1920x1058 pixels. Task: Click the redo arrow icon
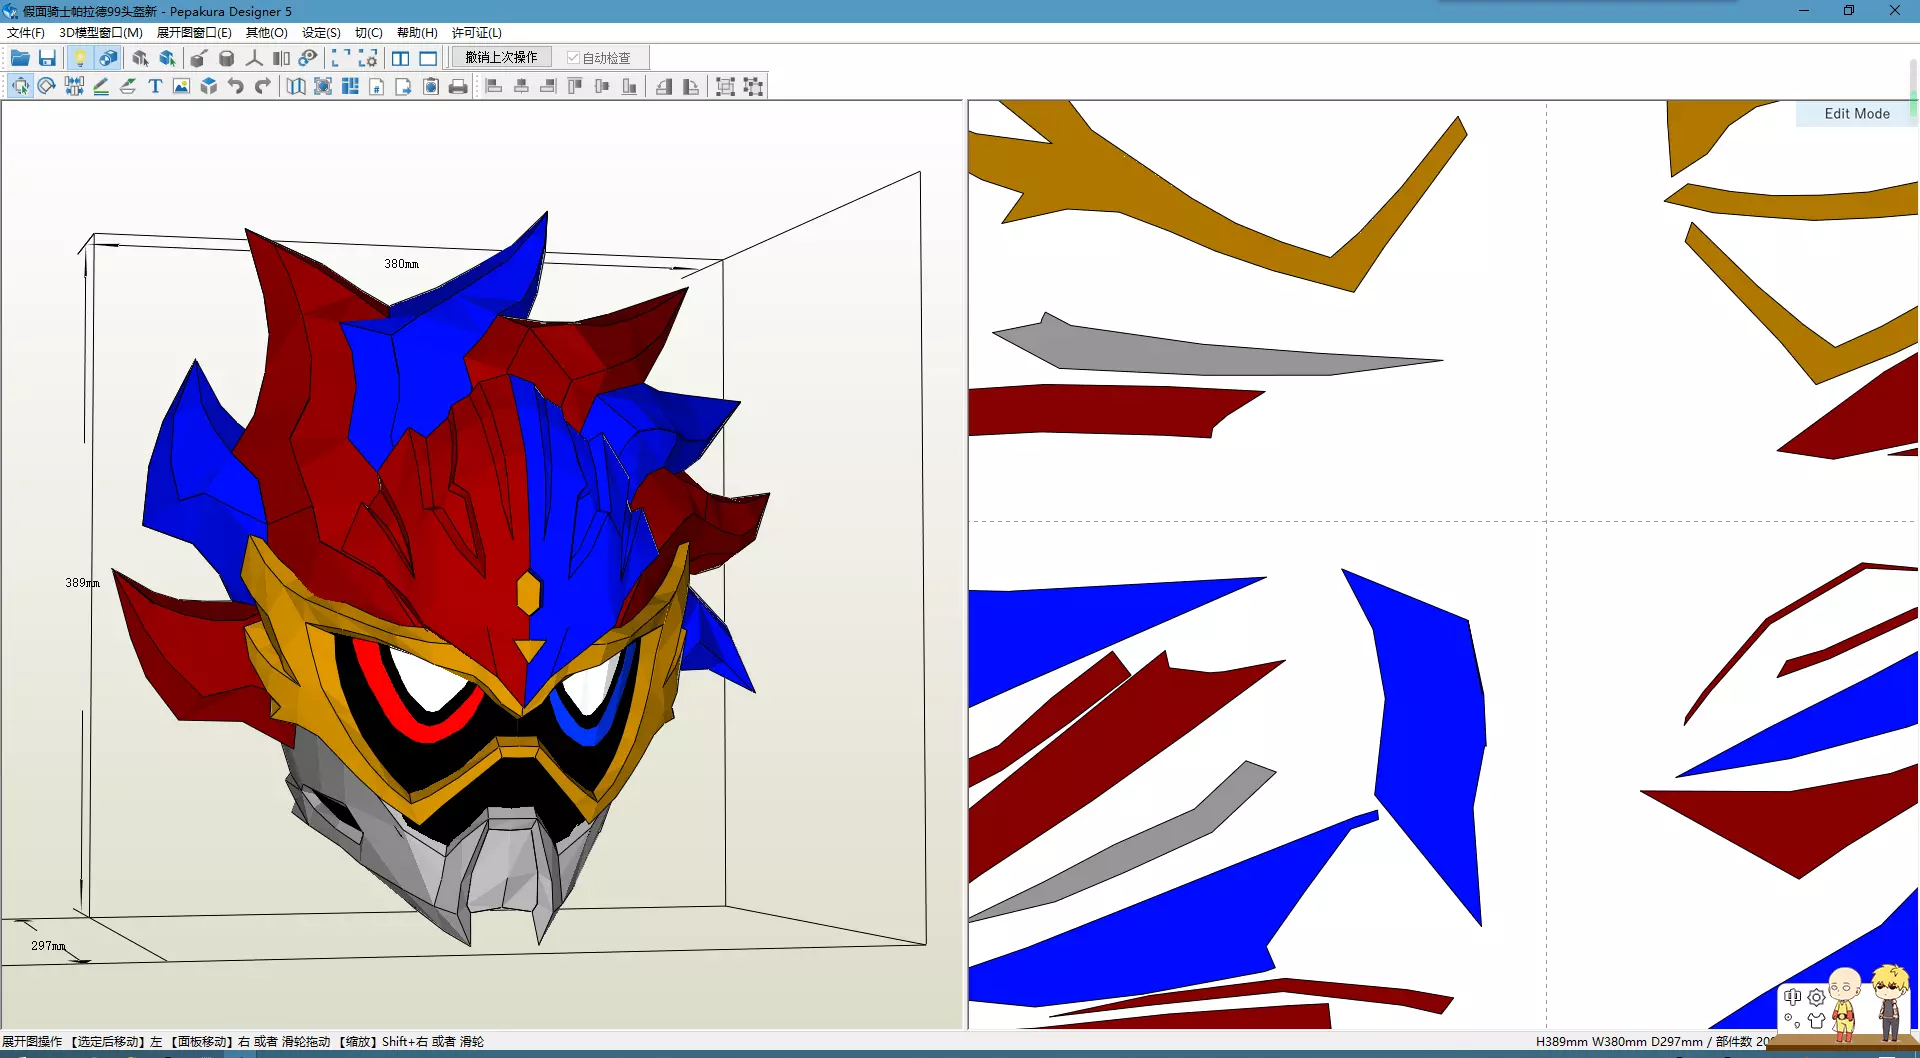click(x=262, y=86)
